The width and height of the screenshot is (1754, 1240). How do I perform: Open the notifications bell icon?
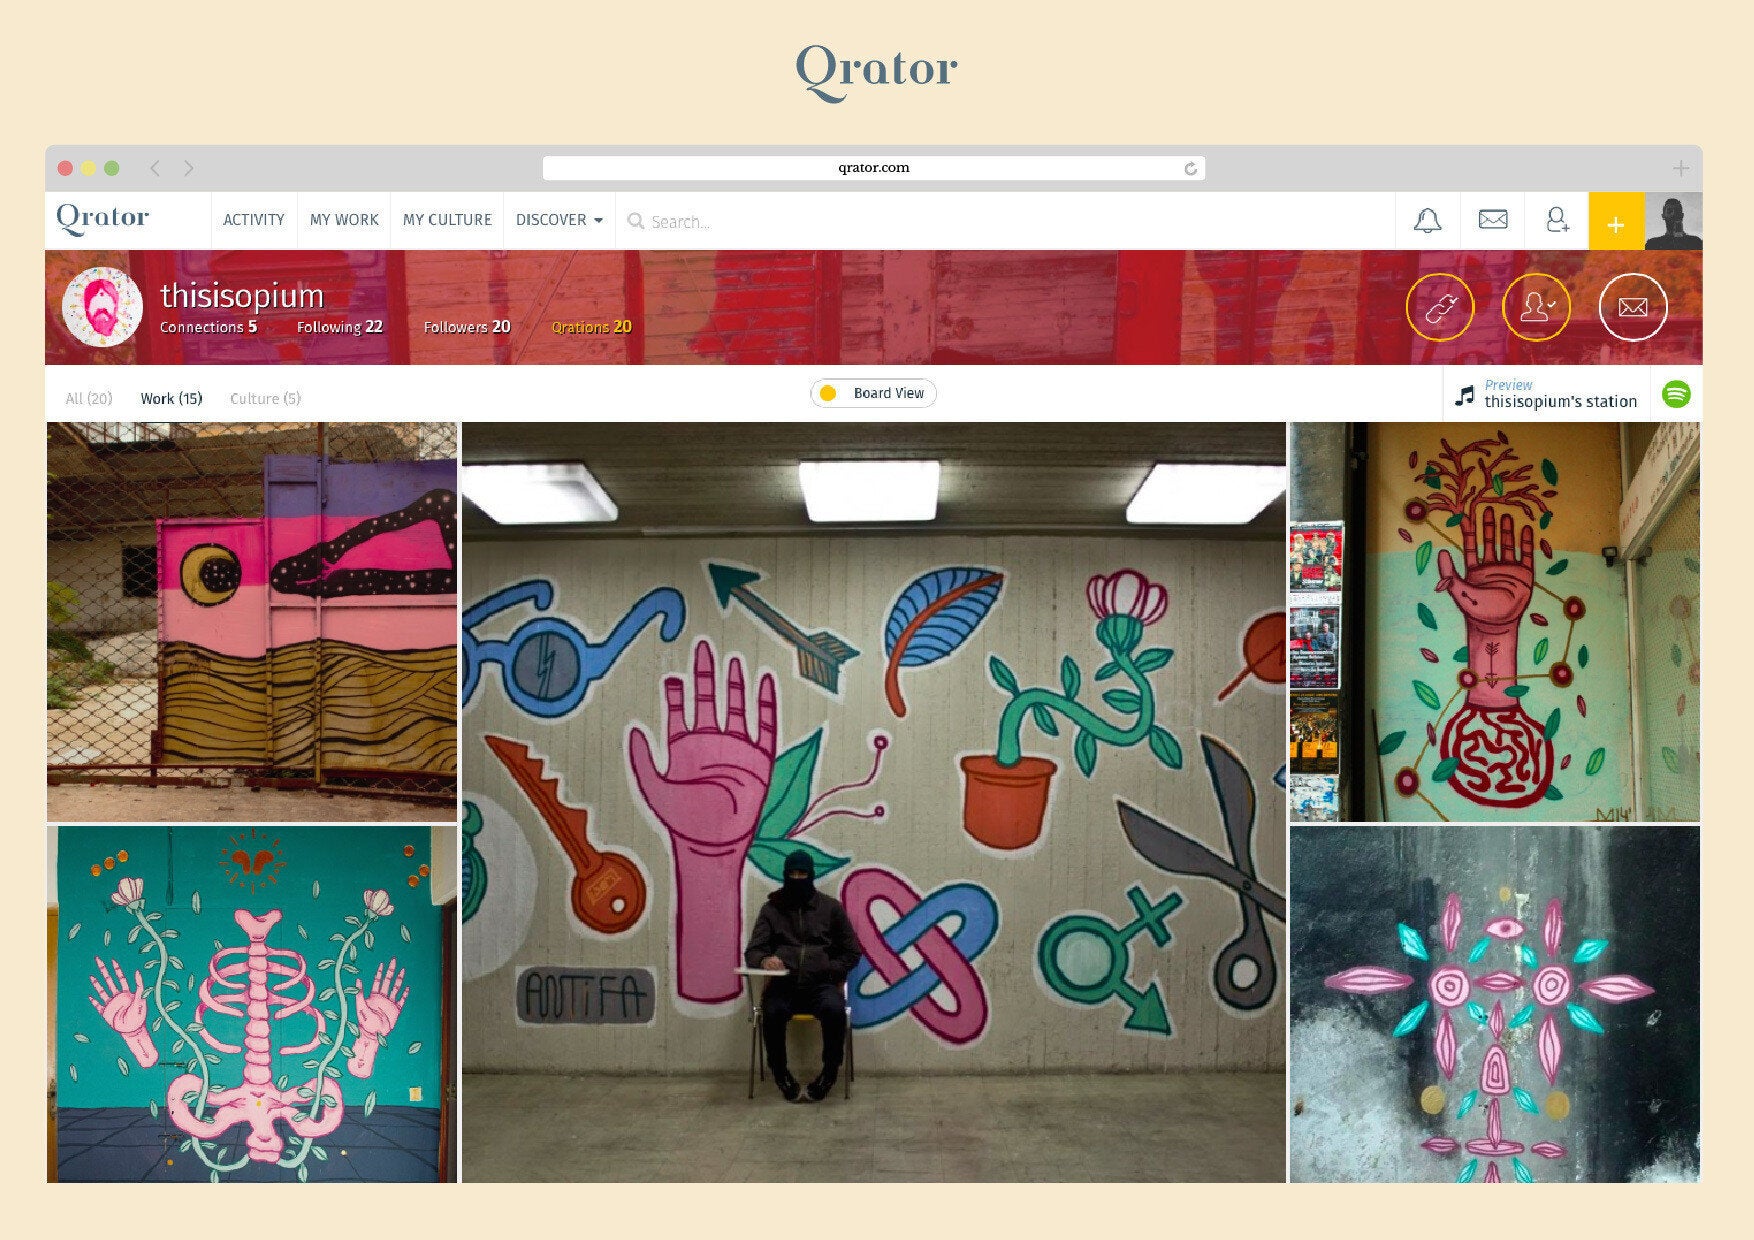[1427, 220]
